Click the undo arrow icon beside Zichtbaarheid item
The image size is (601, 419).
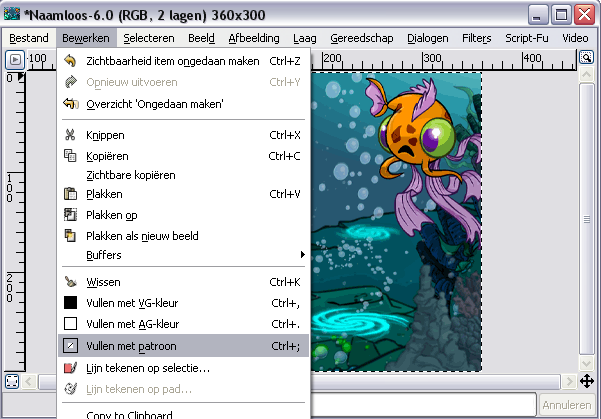click(x=70, y=61)
